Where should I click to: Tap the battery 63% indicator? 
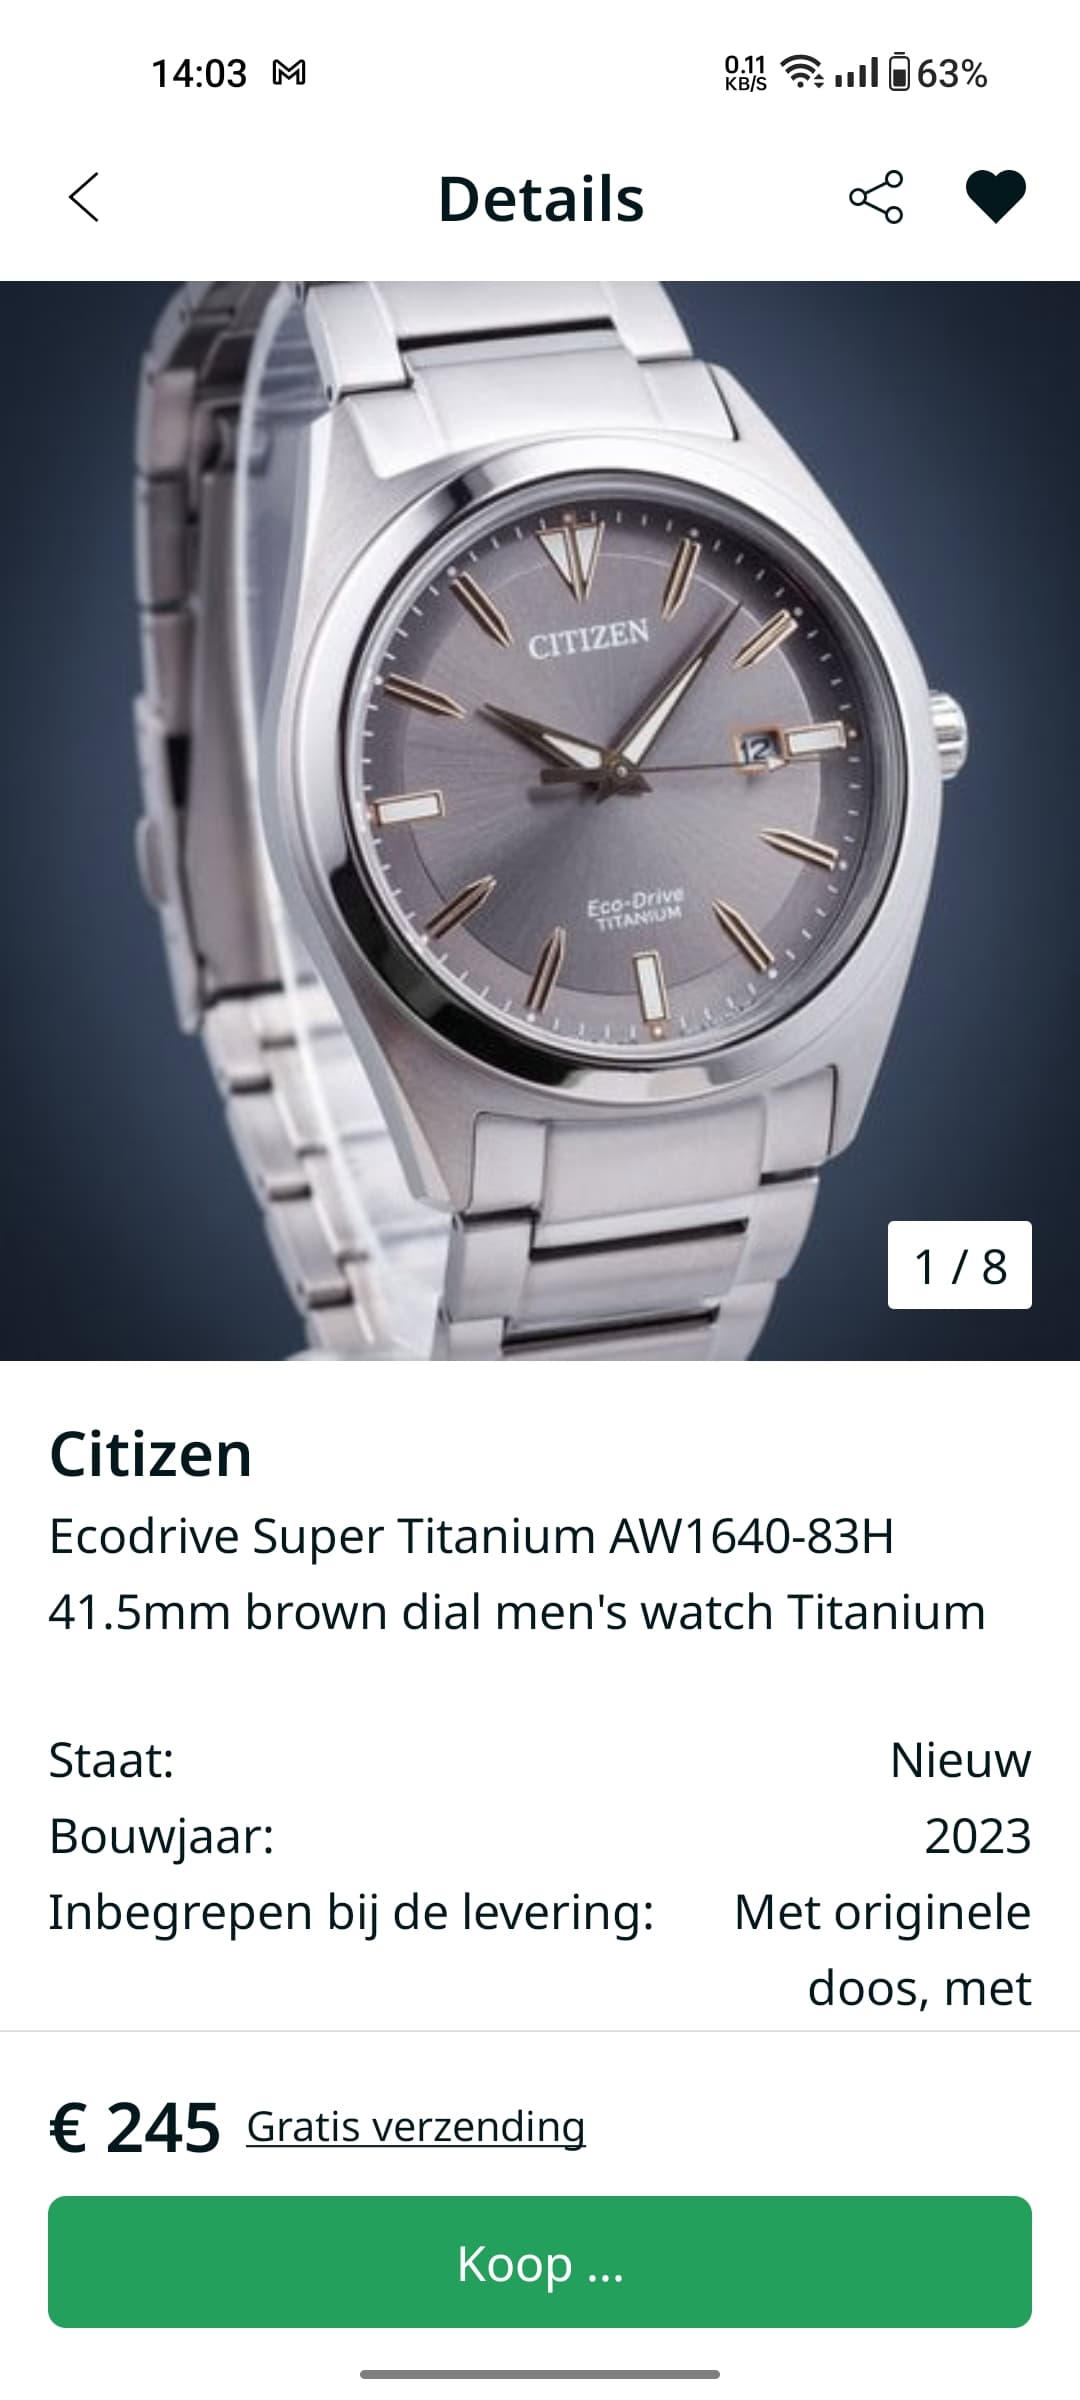click(938, 73)
